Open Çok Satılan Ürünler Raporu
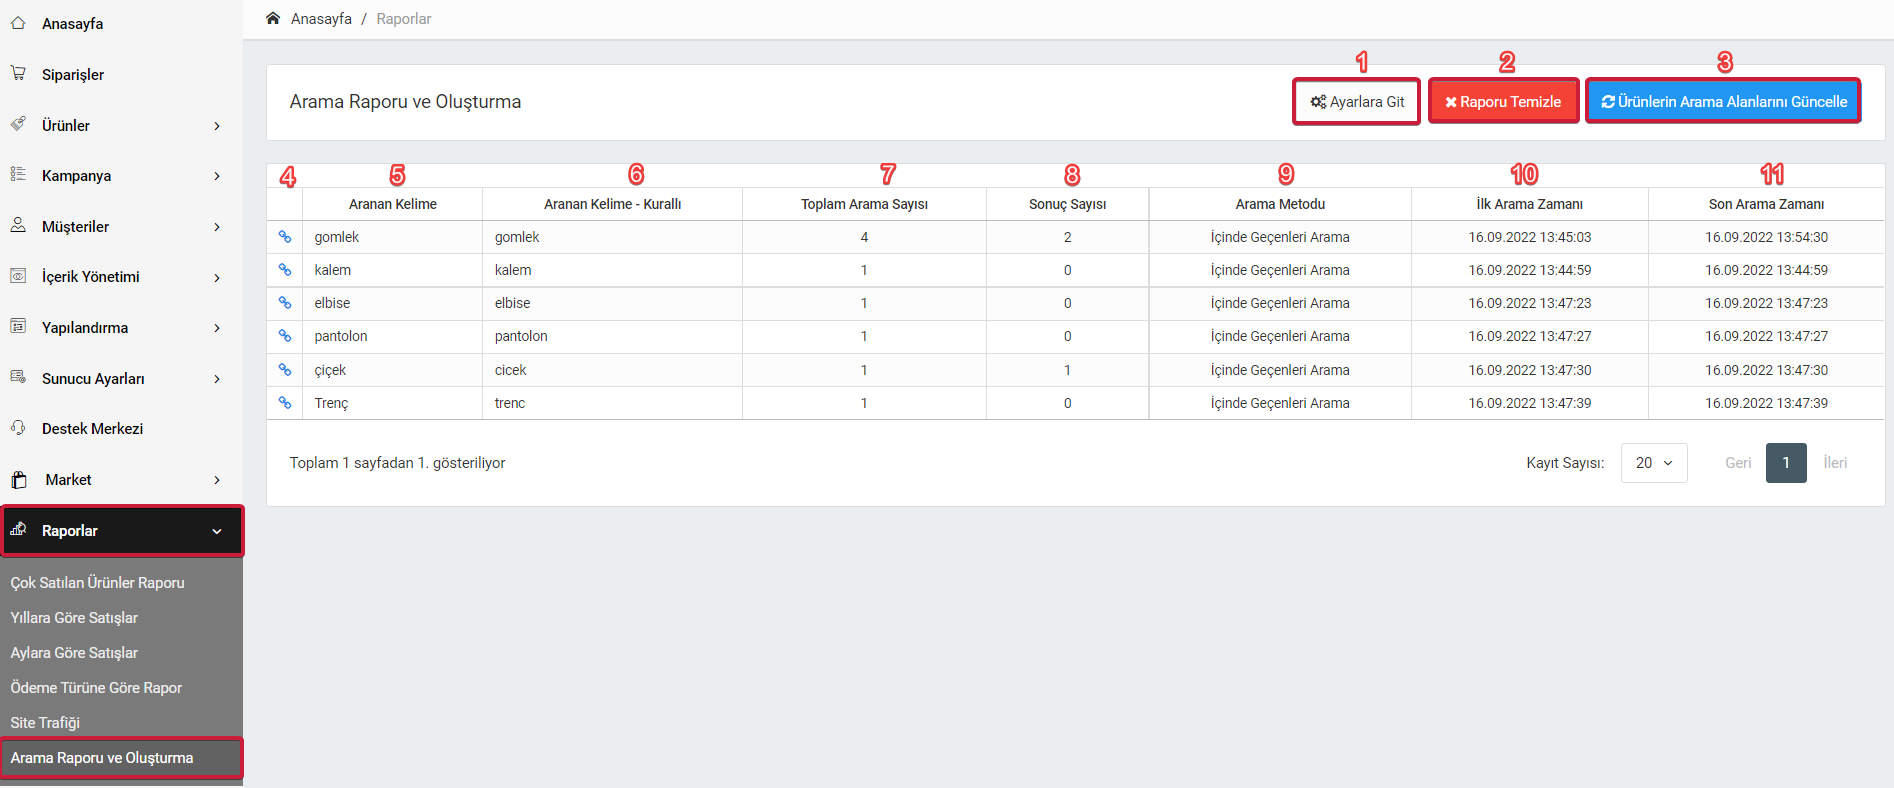1894x788 pixels. click(x=97, y=582)
